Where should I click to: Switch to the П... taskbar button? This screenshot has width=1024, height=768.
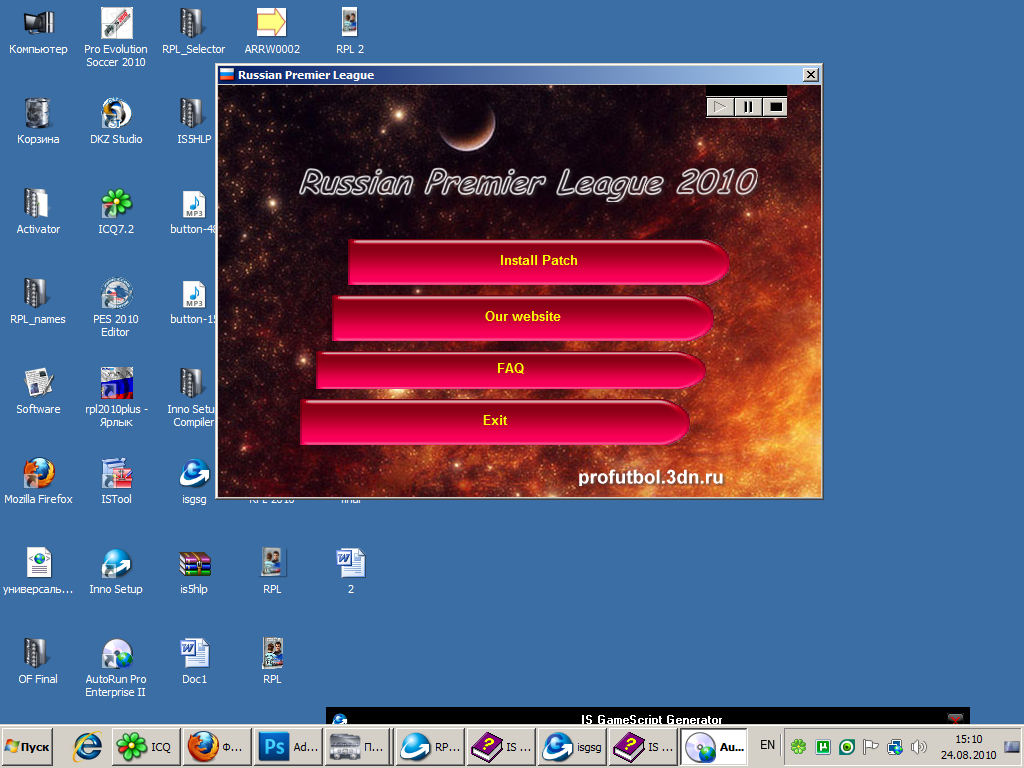(357, 746)
